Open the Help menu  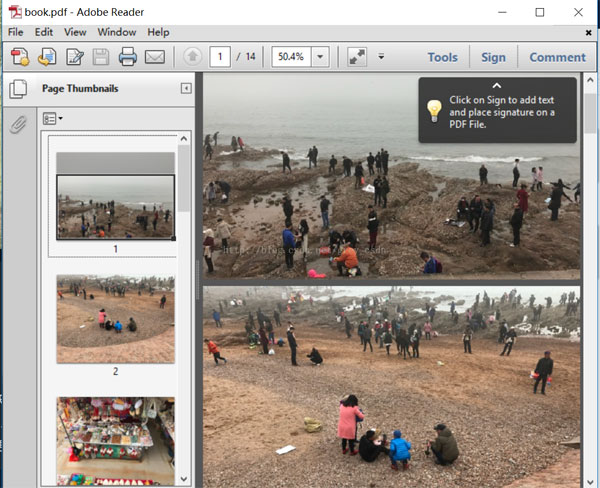point(158,32)
